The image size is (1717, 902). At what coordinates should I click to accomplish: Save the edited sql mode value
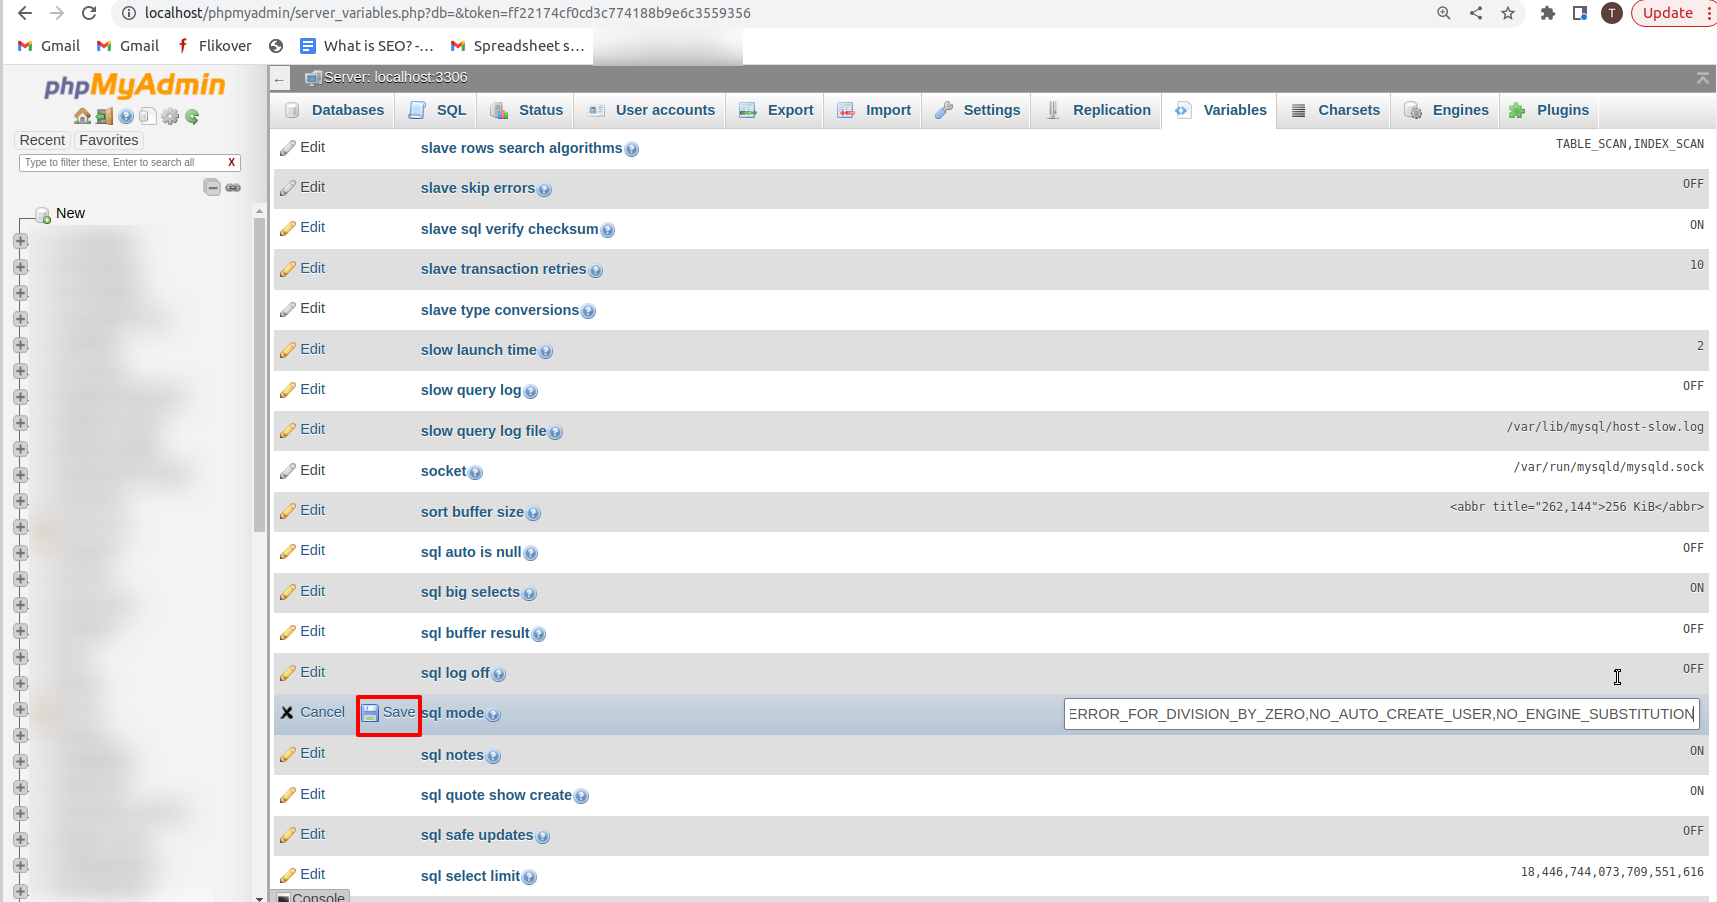click(388, 713)
